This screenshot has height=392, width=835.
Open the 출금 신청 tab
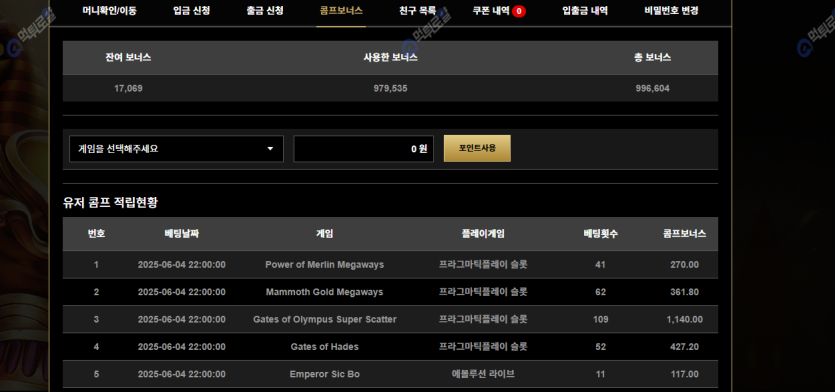click(x=265, y=11)
